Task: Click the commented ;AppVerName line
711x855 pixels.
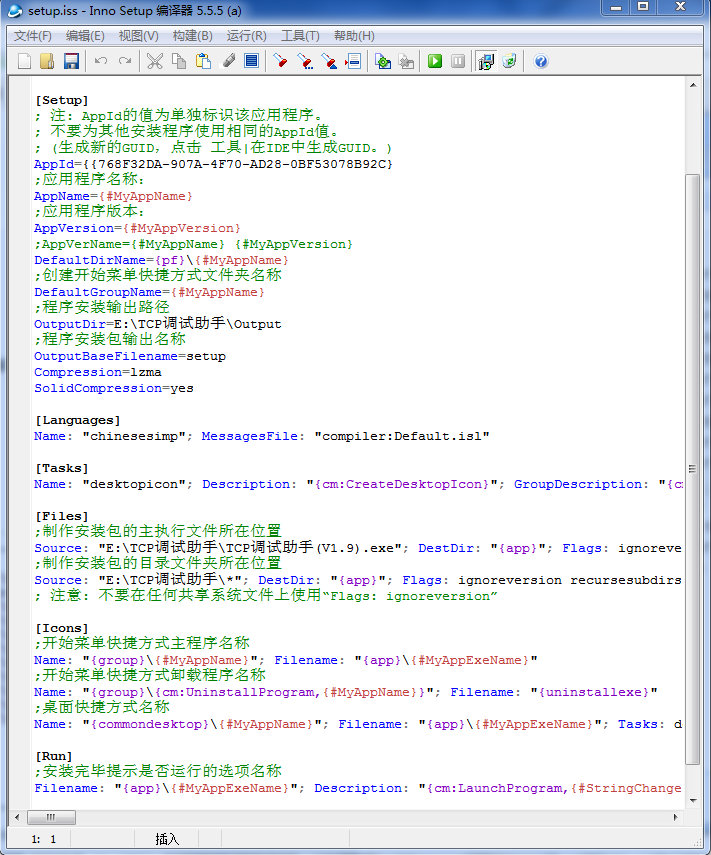Action: coord(194,244)
